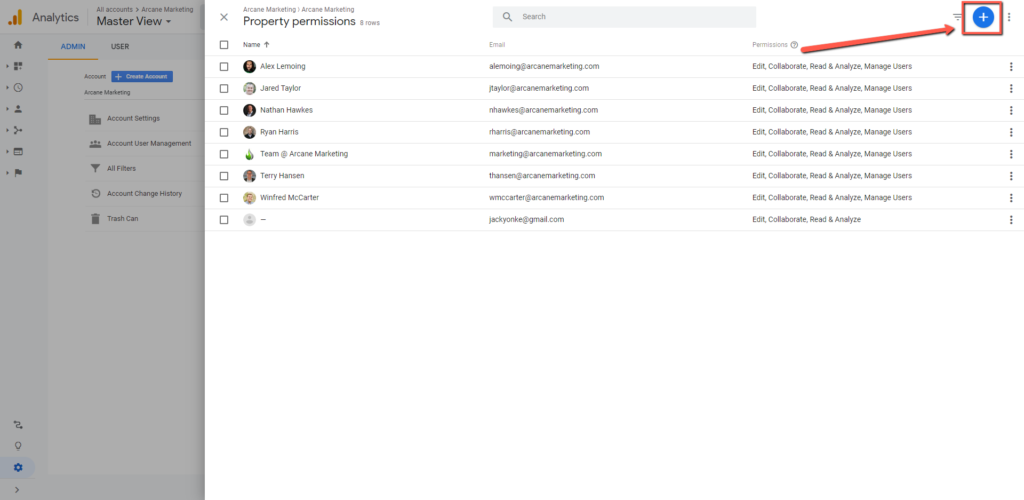This screenshot has height=500, width=1024.
Task: Click the search magnifier icon
Action: tap(507, 16)
